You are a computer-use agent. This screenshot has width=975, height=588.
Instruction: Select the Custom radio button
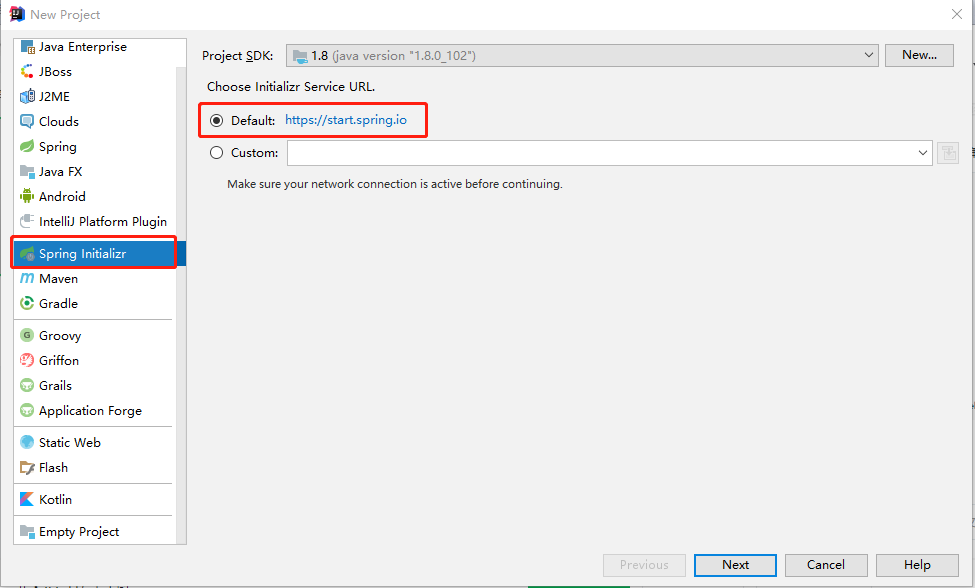tap(216, 153)
